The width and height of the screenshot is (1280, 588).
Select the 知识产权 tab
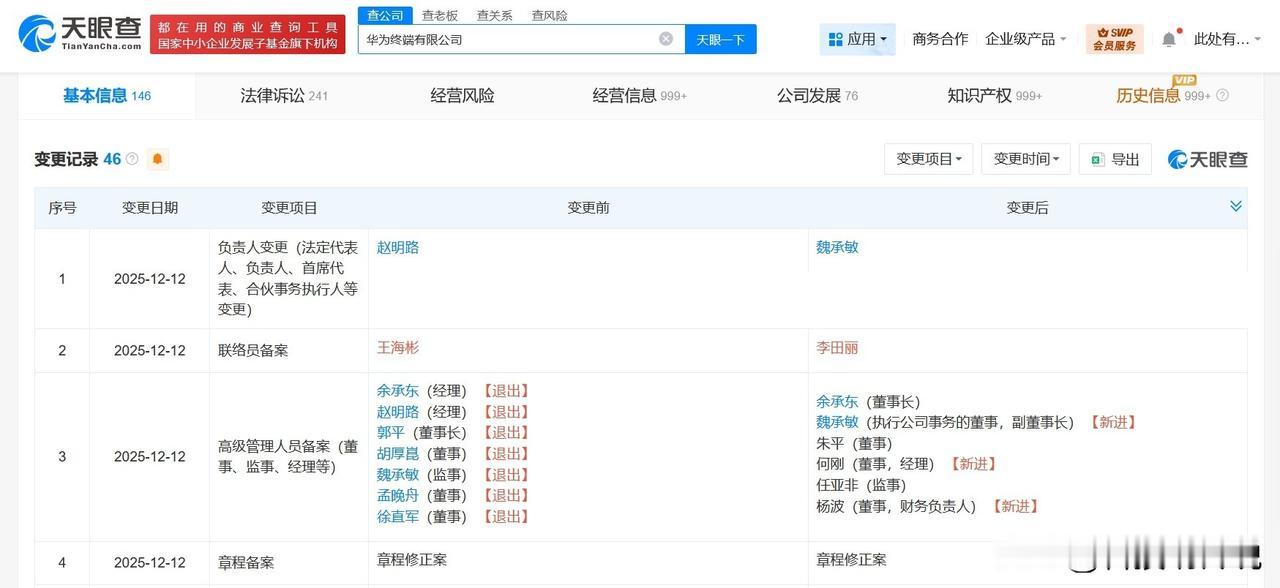[x=994, y=96]
